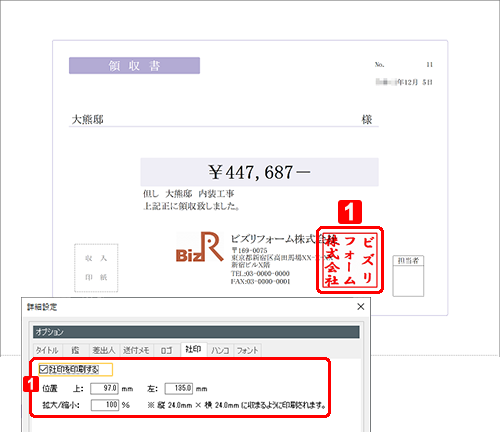Click the 領収書 title banner
The height and width of the screenshot is (442, 500).
coord(134,66)
